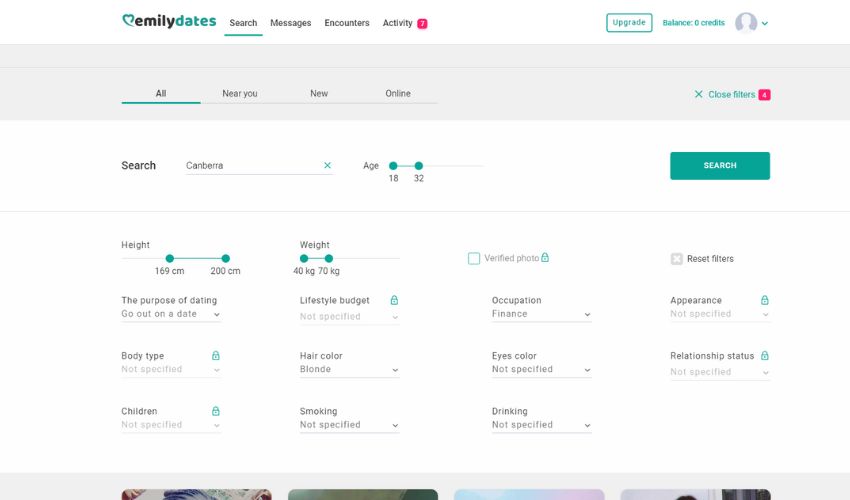Open the Lifestyle budget dropdown
Screen dimensions: 850x500
[x=350, y=317]
